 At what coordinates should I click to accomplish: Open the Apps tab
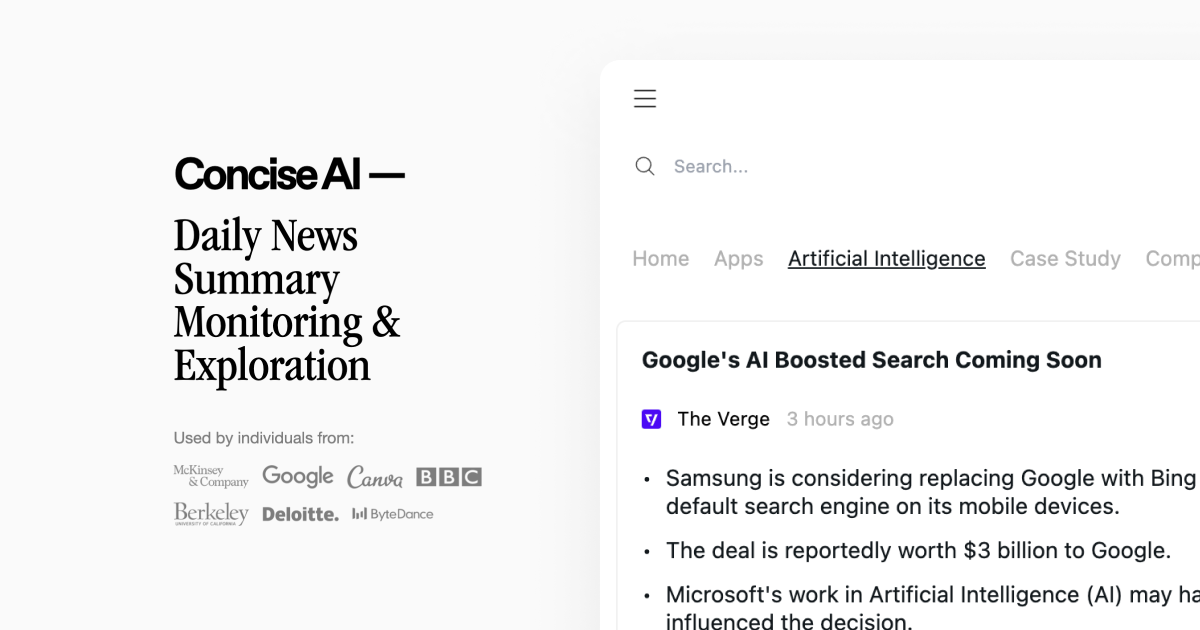click(738, 258)
